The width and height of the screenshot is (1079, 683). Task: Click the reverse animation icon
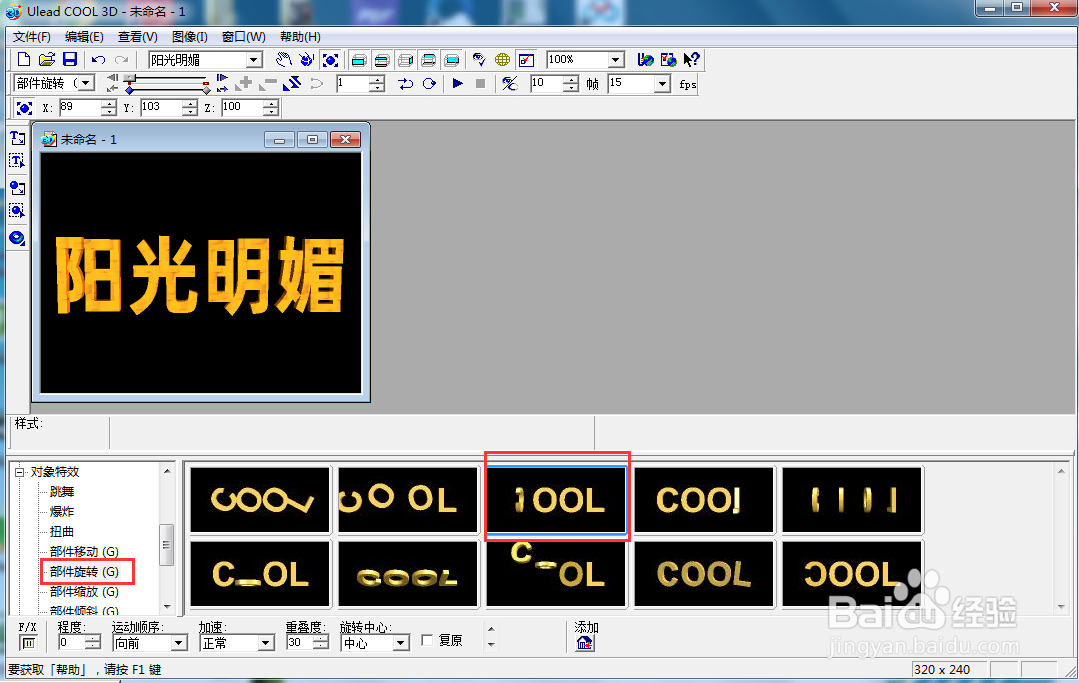pos(292,84)
